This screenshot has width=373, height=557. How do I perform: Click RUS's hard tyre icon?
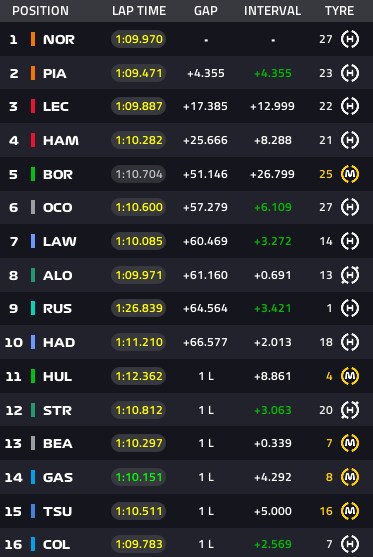pos(350,308)
